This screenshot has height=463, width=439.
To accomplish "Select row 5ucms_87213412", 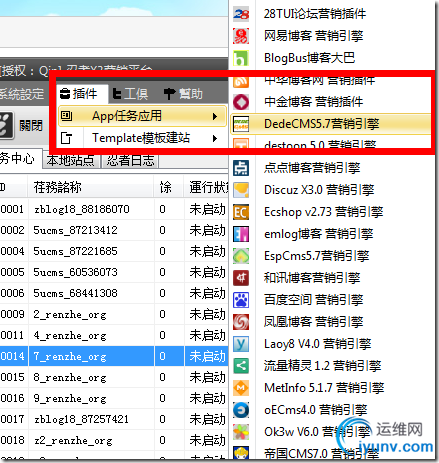I will 114,230.
